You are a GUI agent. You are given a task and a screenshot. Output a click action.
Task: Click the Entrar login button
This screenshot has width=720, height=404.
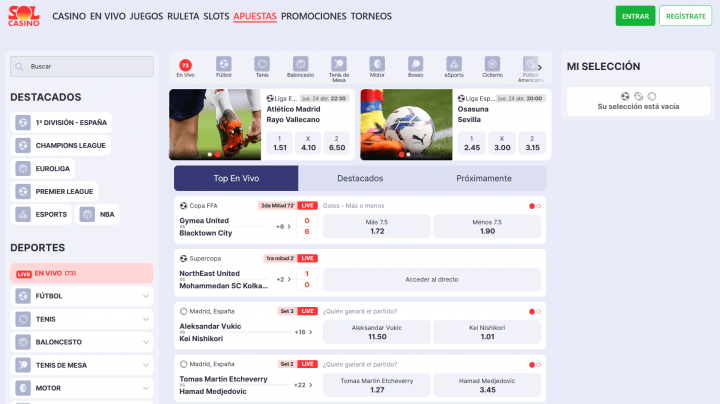[x=636, y=16]
